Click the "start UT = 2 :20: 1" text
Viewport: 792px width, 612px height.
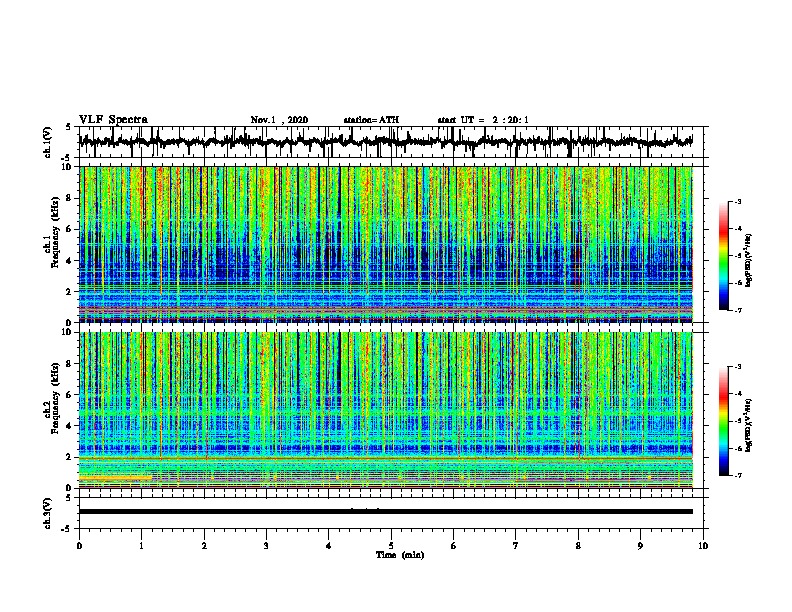[x=483, y=120]
